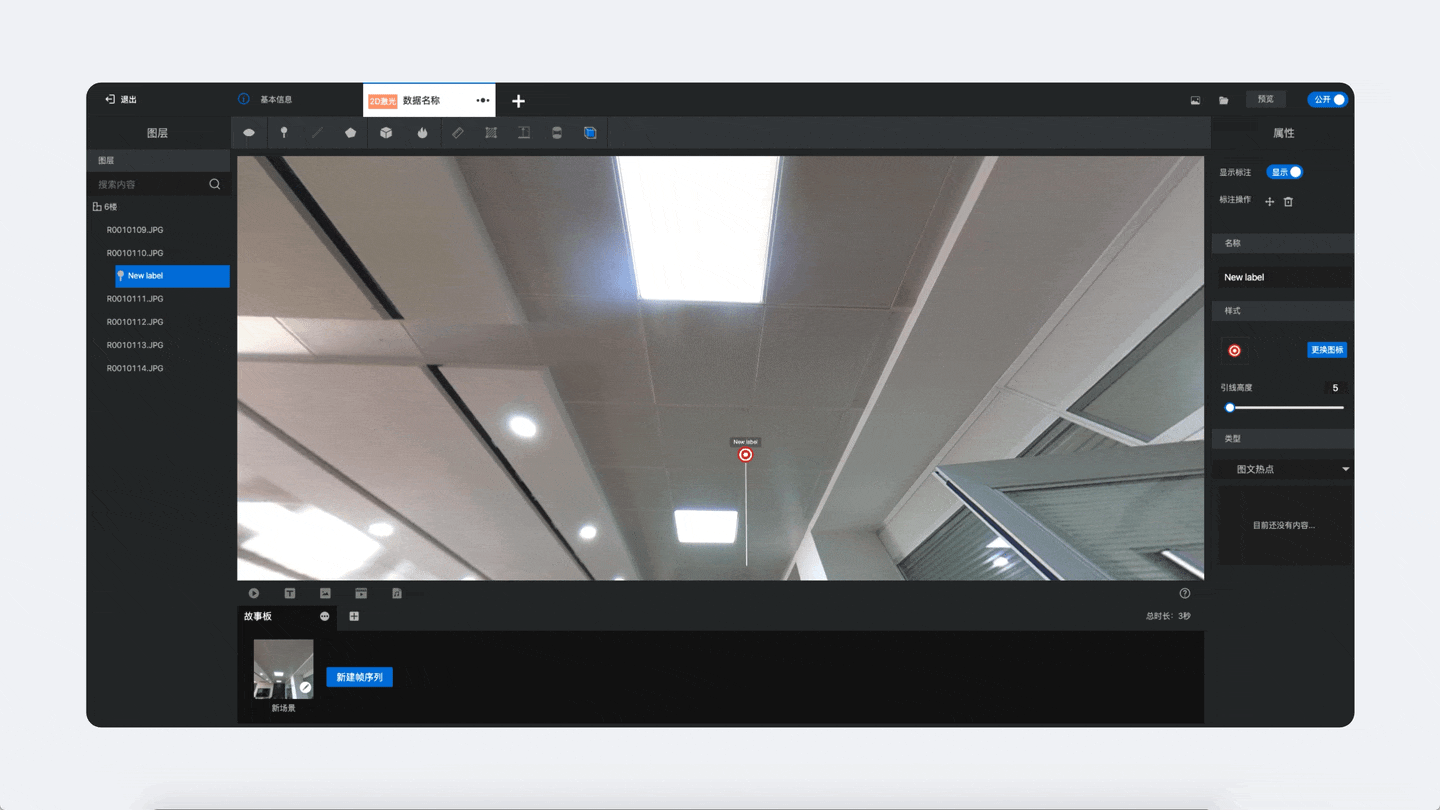The height and width of the screenshot is (810, 1440).
Task: Click the text insert icon below viewport
Action: [290, 593]
